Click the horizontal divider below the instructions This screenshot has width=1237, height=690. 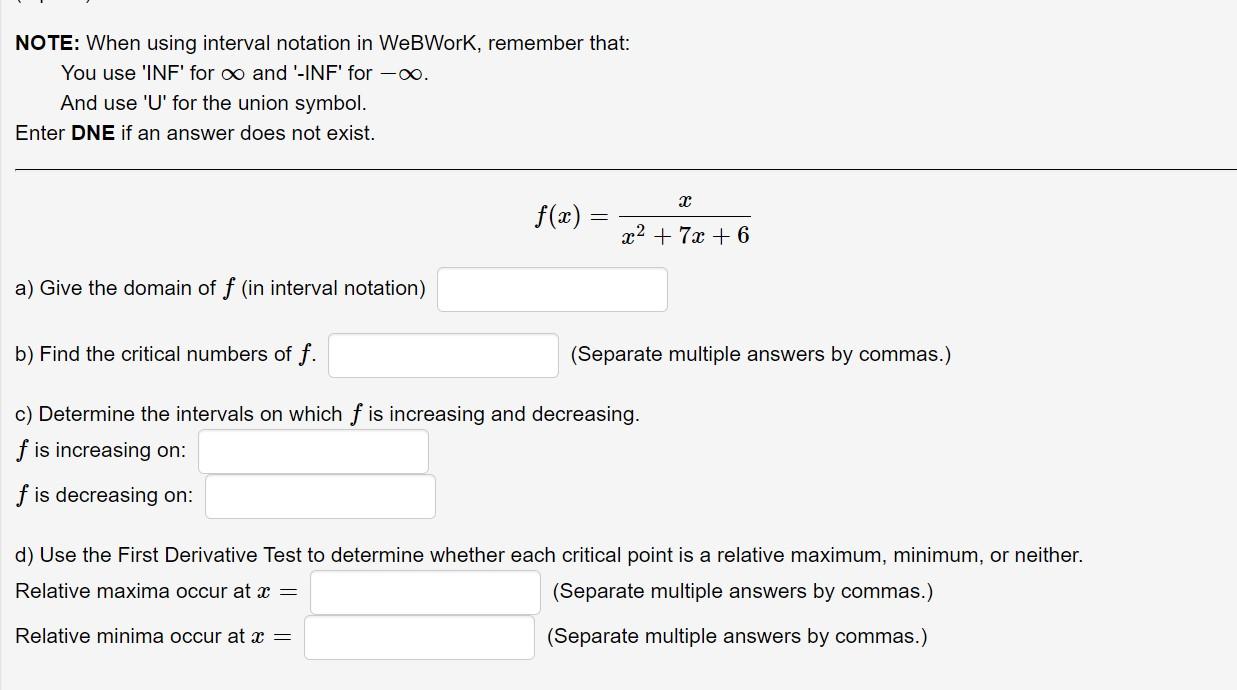coord(618,169)
